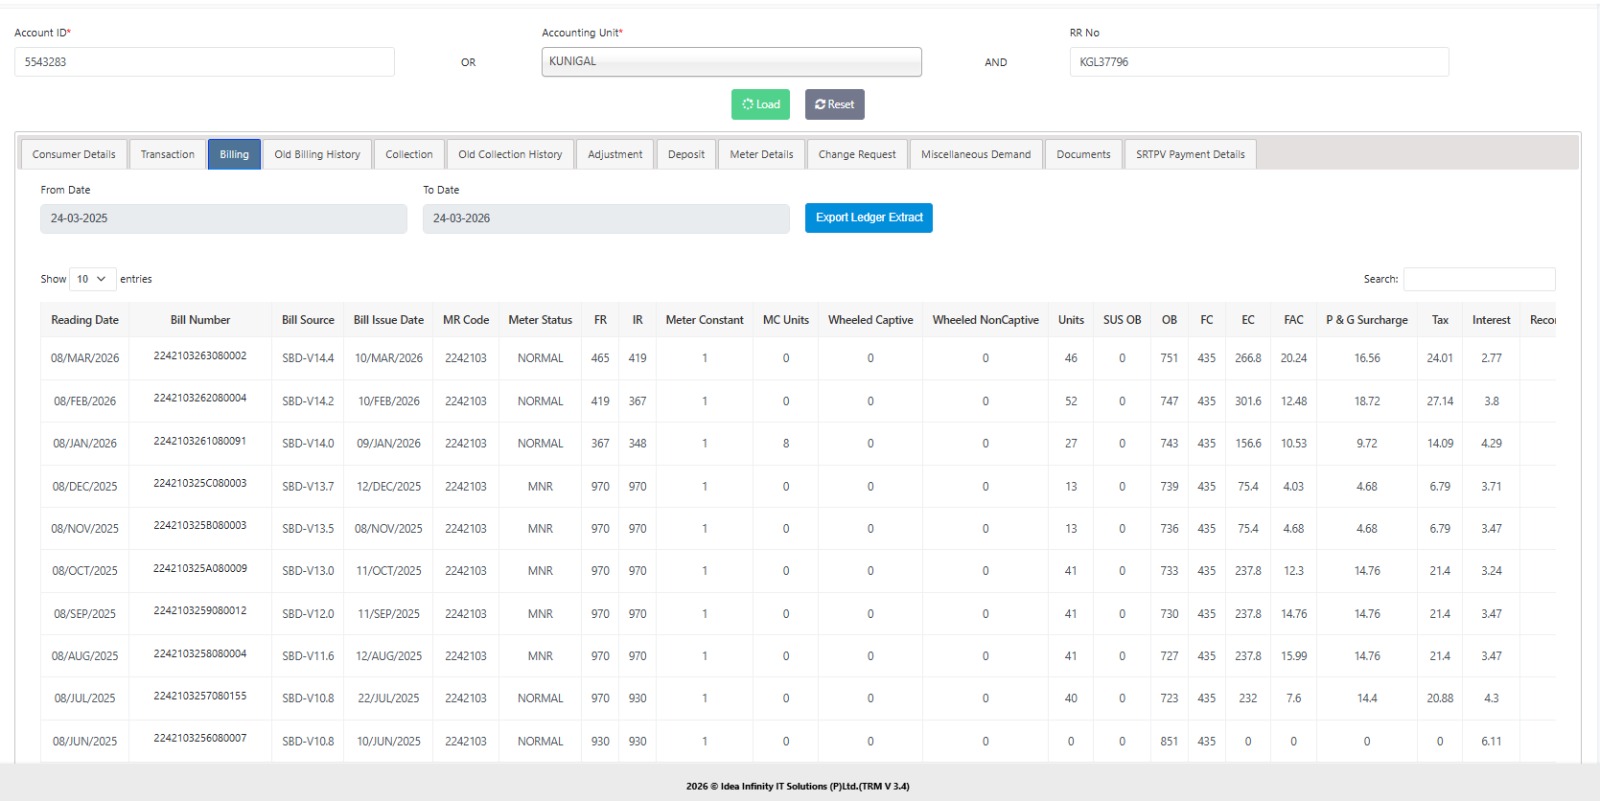Select the Meter Details tab
Screen dimensions: 1600x801
[761, 154]
